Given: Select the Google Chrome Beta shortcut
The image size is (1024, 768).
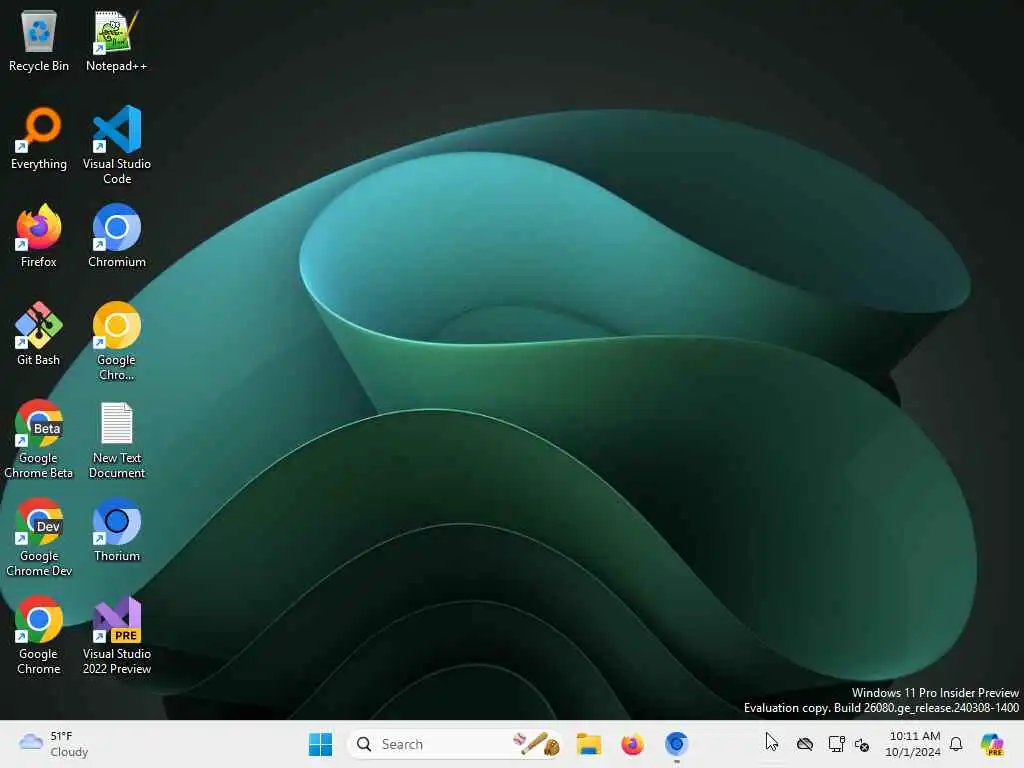Looking at the screenshot, I should coord(39,439).
